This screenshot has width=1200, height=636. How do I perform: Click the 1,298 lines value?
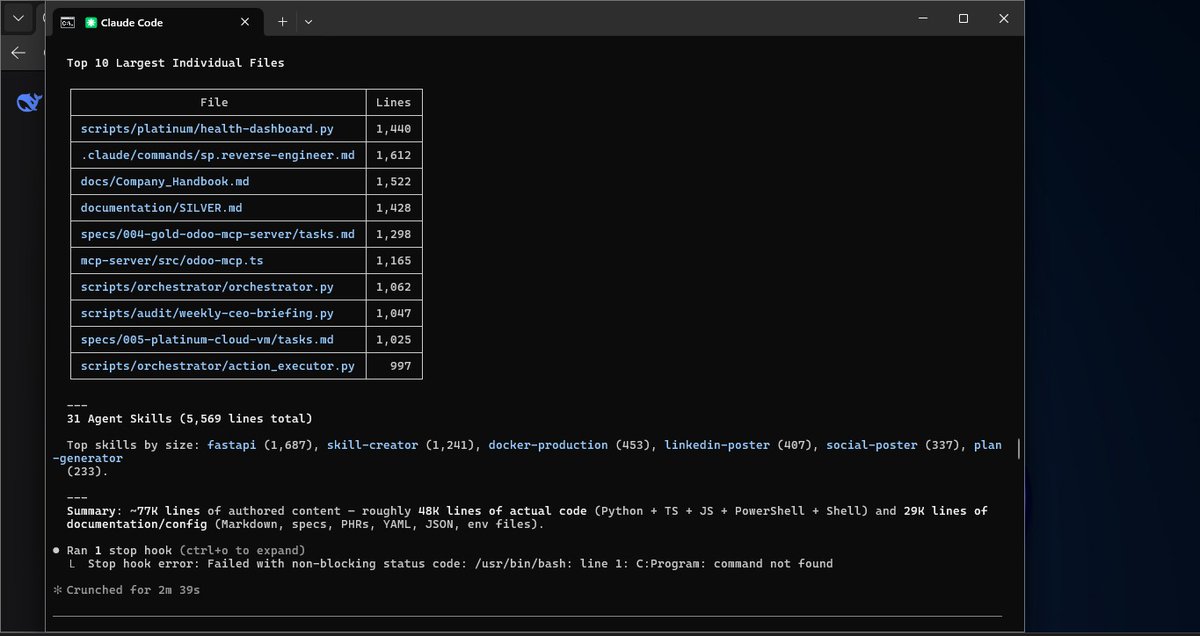[393, 234]
